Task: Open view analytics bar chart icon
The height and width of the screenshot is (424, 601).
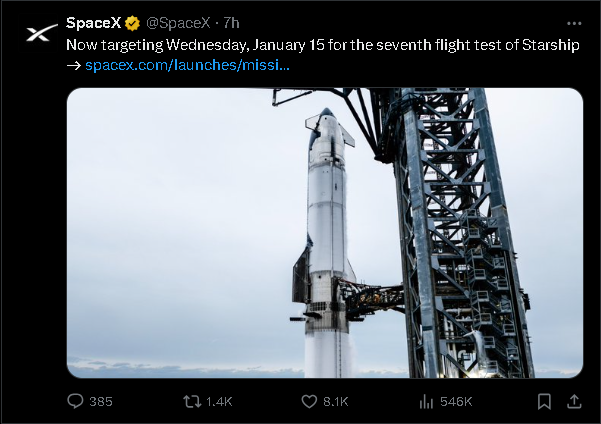Action: point(425,401)
